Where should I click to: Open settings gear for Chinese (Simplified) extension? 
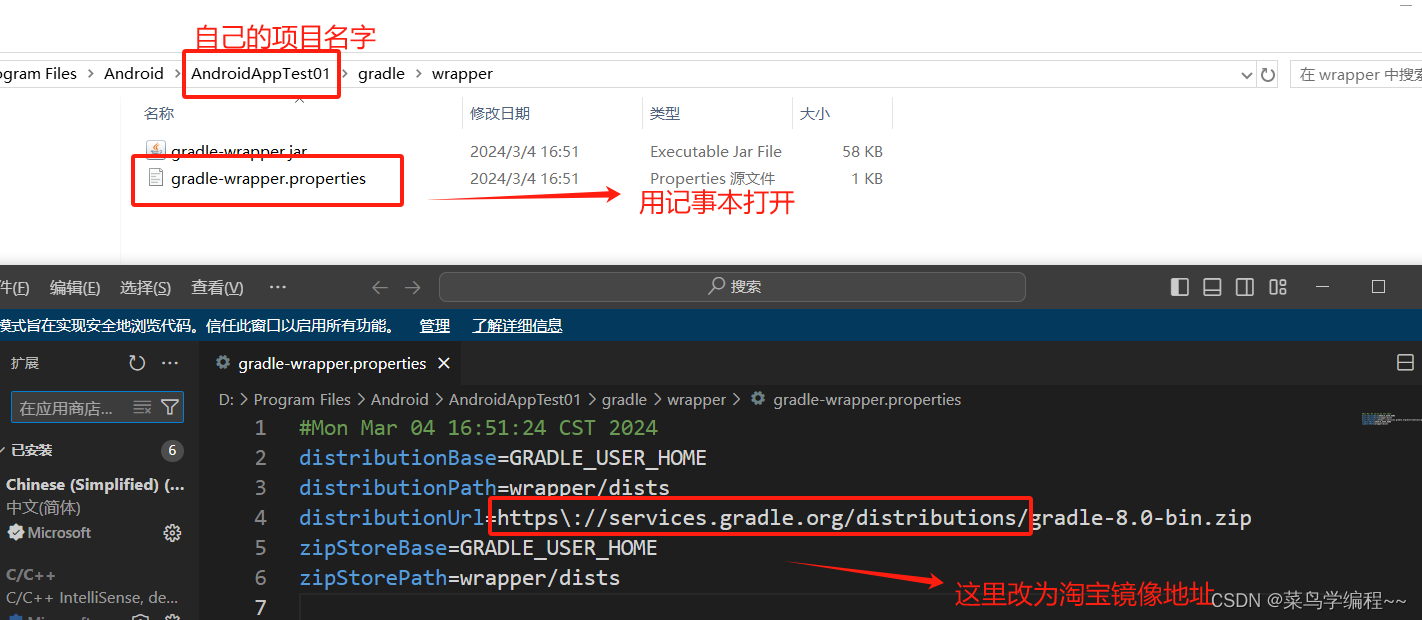coord(172,533)
